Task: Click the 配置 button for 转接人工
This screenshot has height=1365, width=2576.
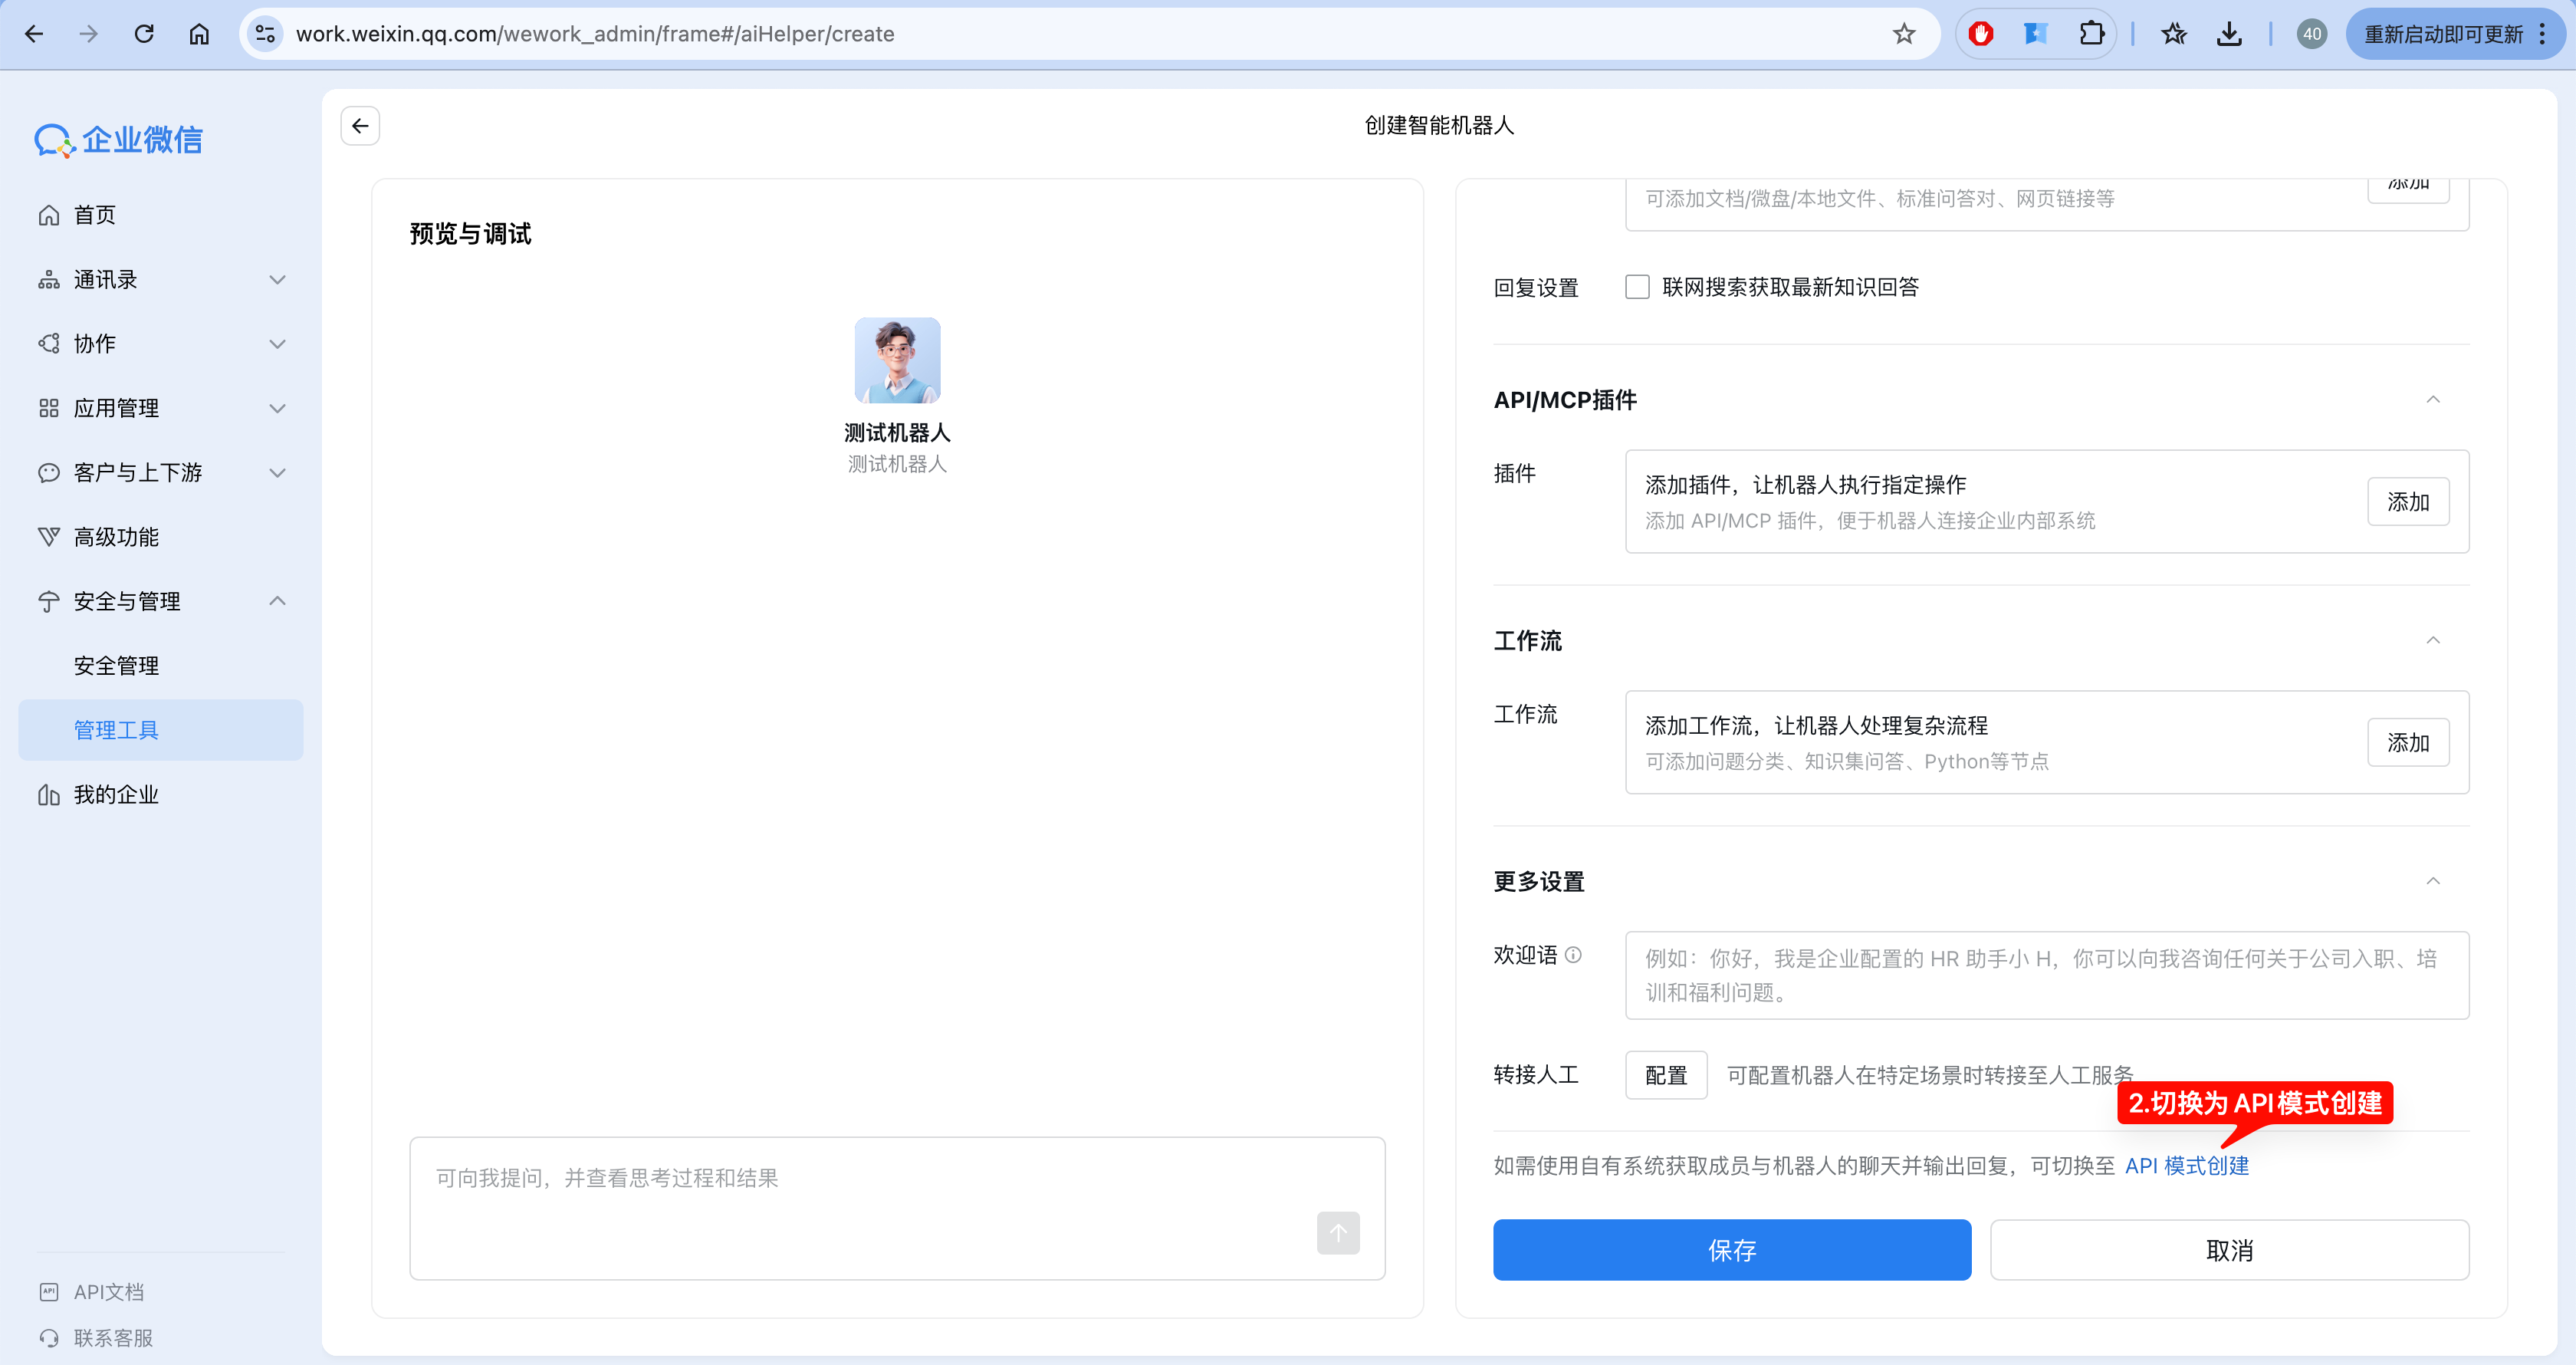Action: [x=1666, y=1075]
